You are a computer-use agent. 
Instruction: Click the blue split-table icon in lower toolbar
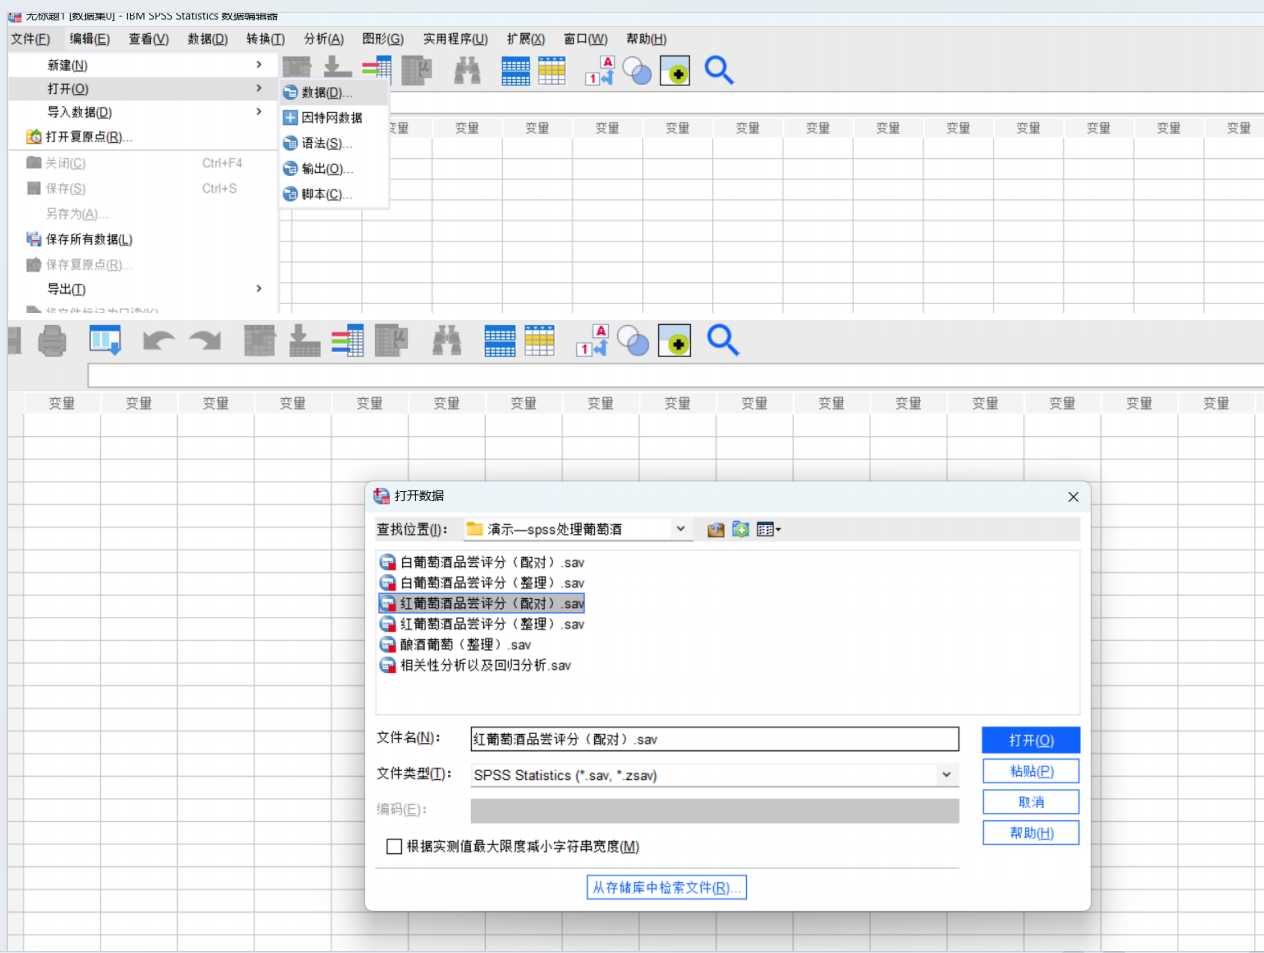[500, 341]
